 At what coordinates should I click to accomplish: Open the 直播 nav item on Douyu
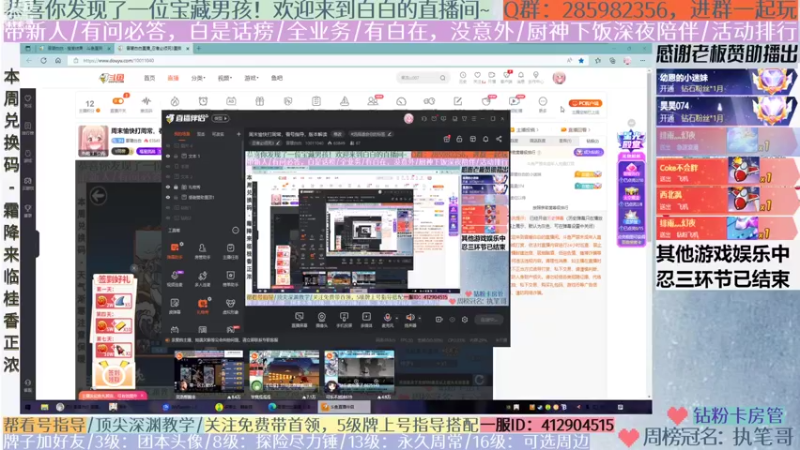[x=173, y=78]
